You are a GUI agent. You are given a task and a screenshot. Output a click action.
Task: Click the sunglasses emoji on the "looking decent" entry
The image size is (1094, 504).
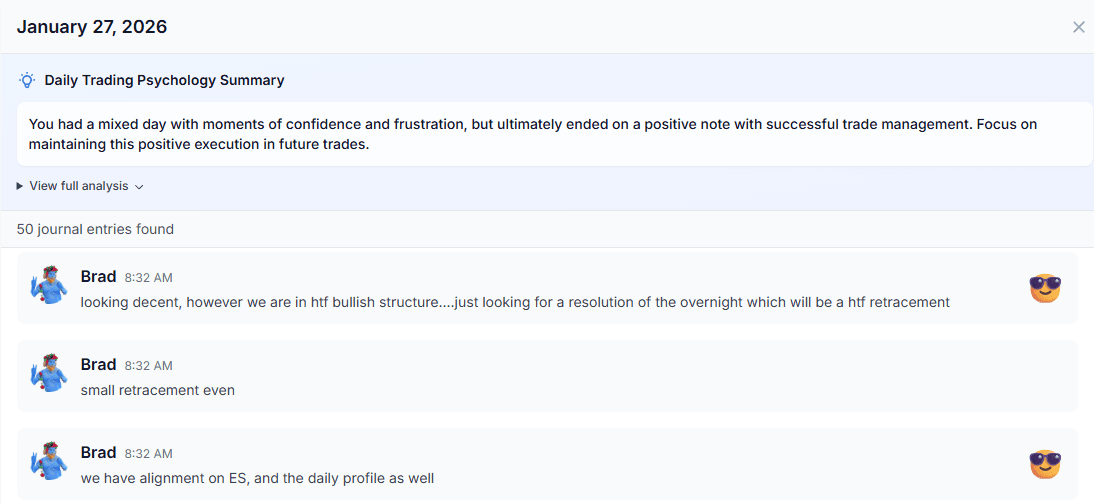pos(1044,288)
